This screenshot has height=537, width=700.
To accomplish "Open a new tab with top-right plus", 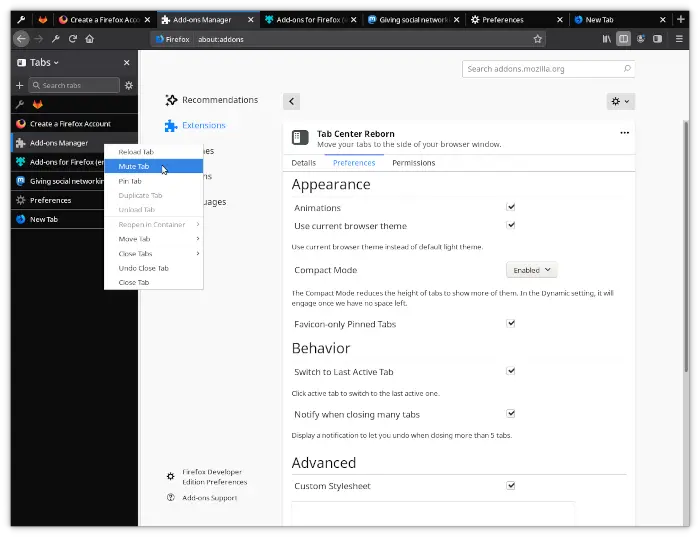I will coord(680,19).
